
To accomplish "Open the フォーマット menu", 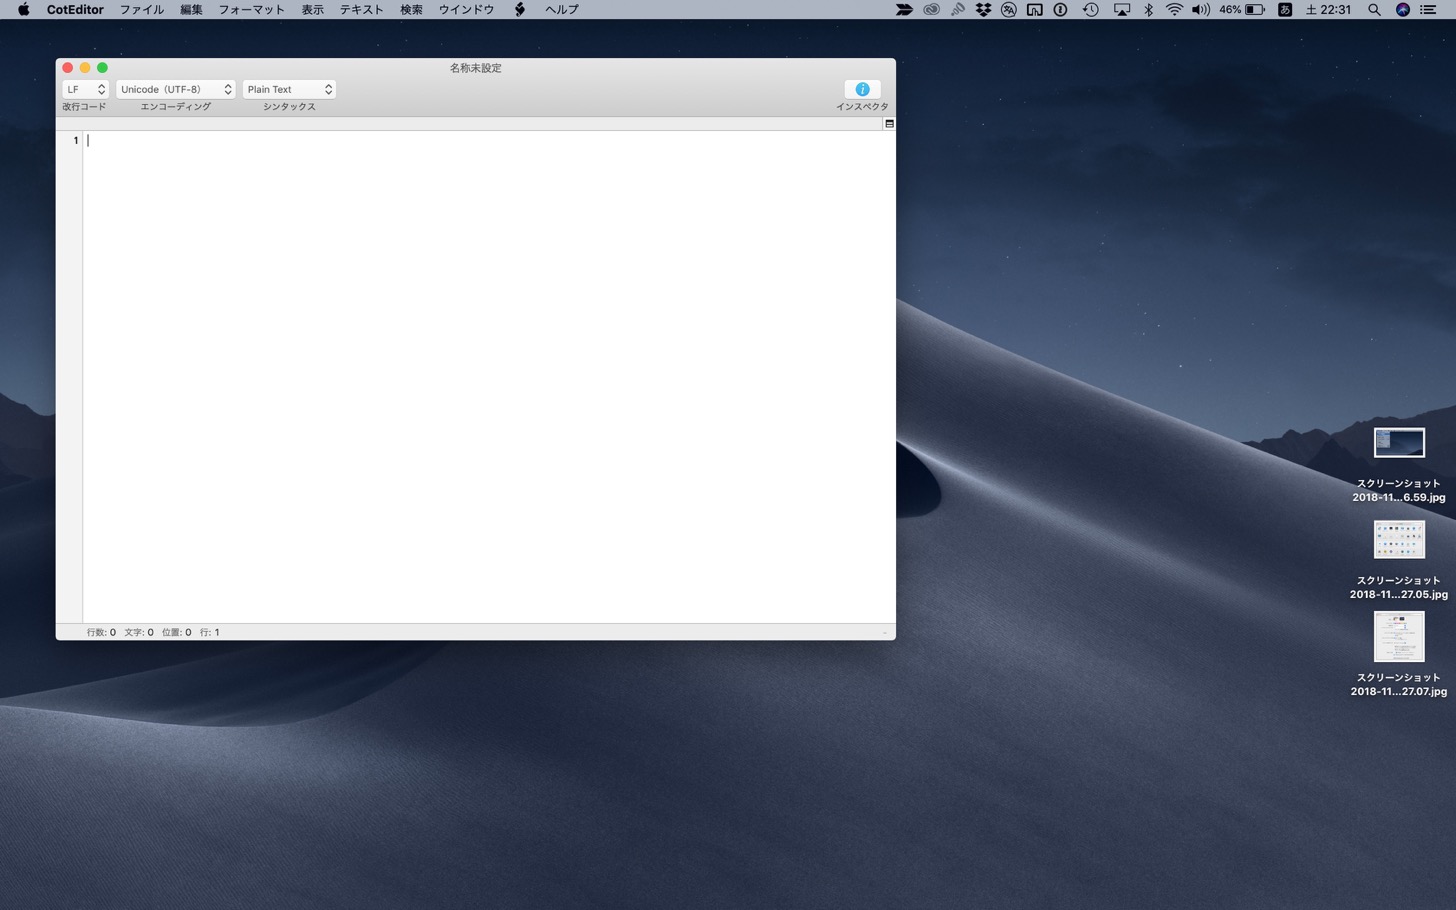I will point(251,9).
